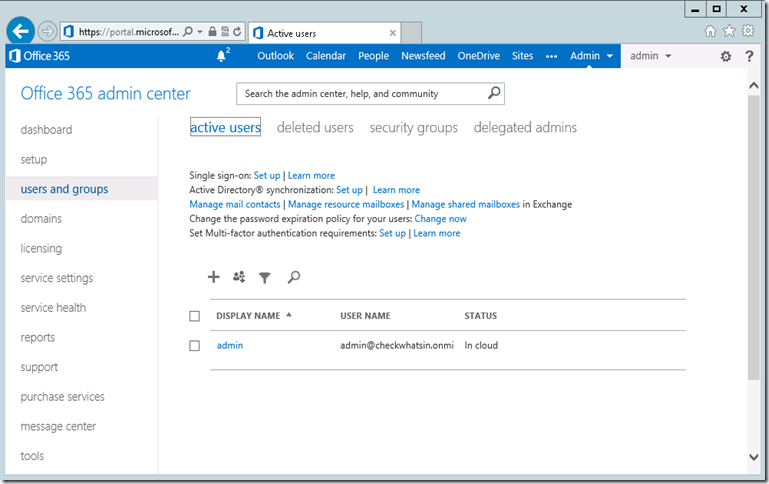
Task: Close the Active users browser tab
Action: [x=392, y=33]
